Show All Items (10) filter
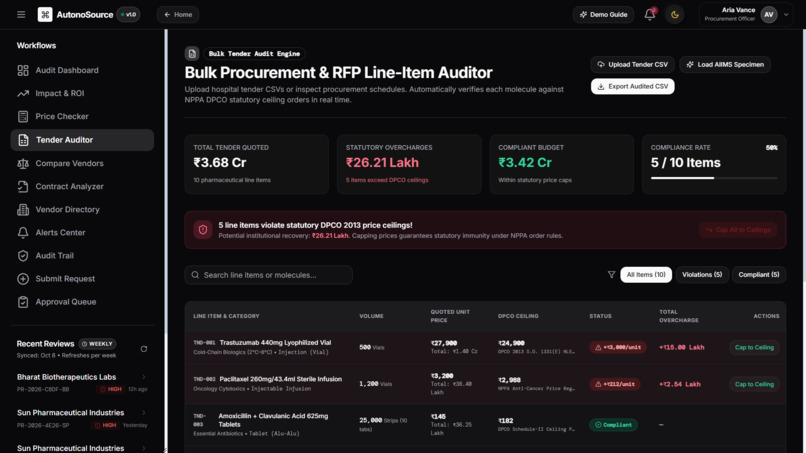806x453 pixels. [646, 275]
